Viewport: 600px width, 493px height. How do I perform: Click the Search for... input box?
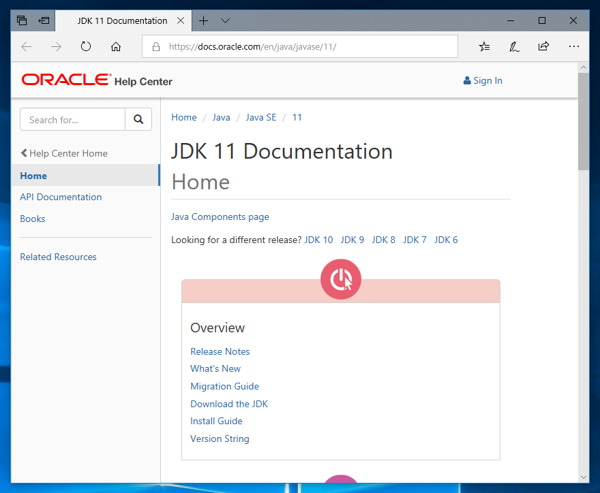click(x=73, y=119)
